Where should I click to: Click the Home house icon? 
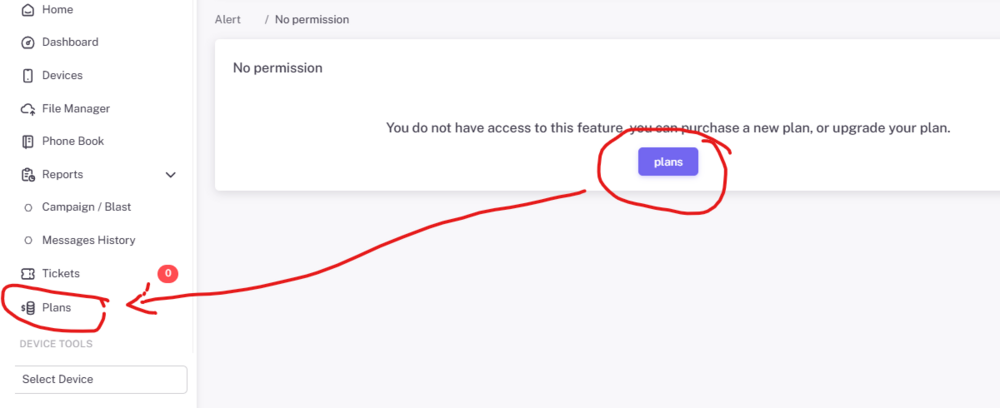pyautogui.click(x=28, y=10)
